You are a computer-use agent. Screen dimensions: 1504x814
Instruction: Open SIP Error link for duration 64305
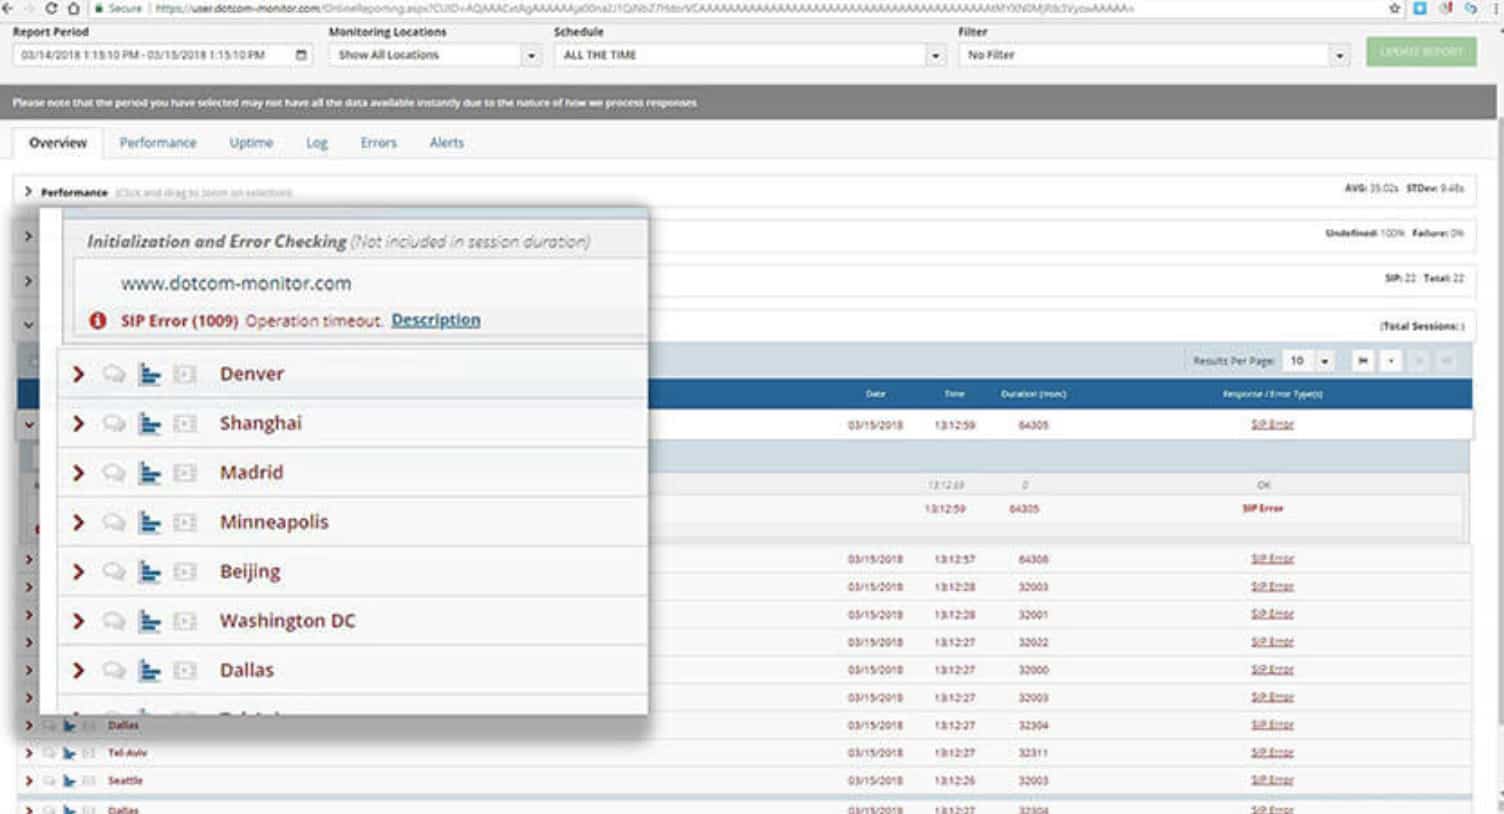tap(1272, 425)
